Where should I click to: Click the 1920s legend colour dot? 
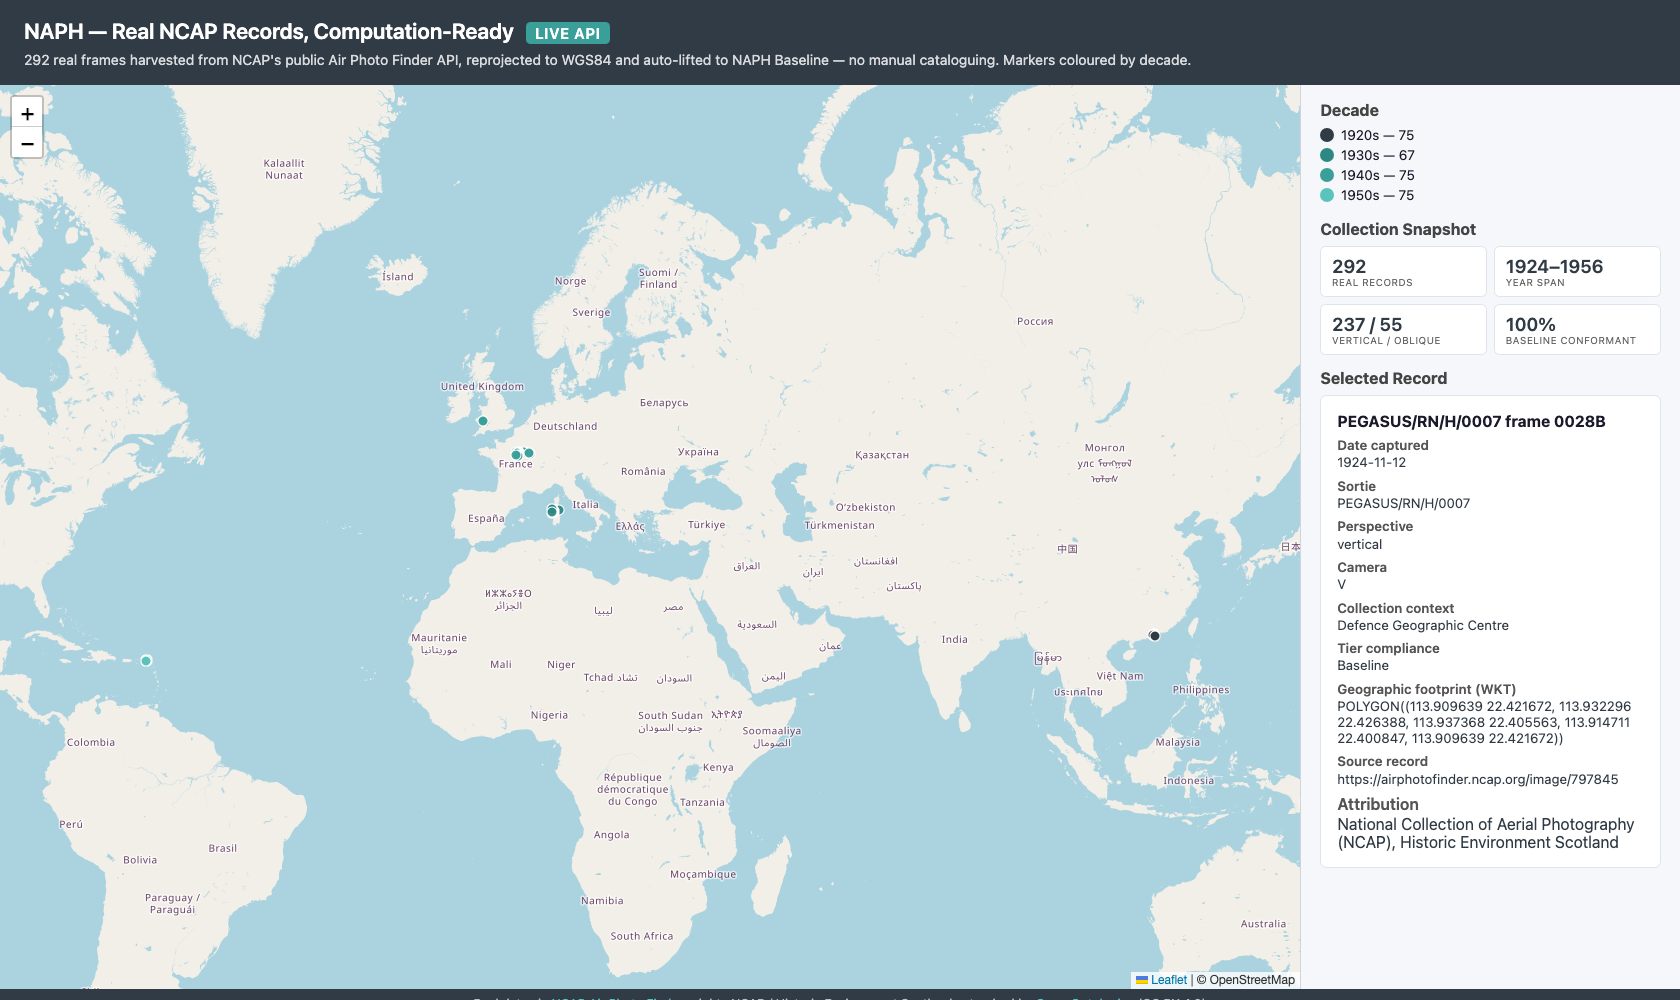click(x=1327, y=135)
